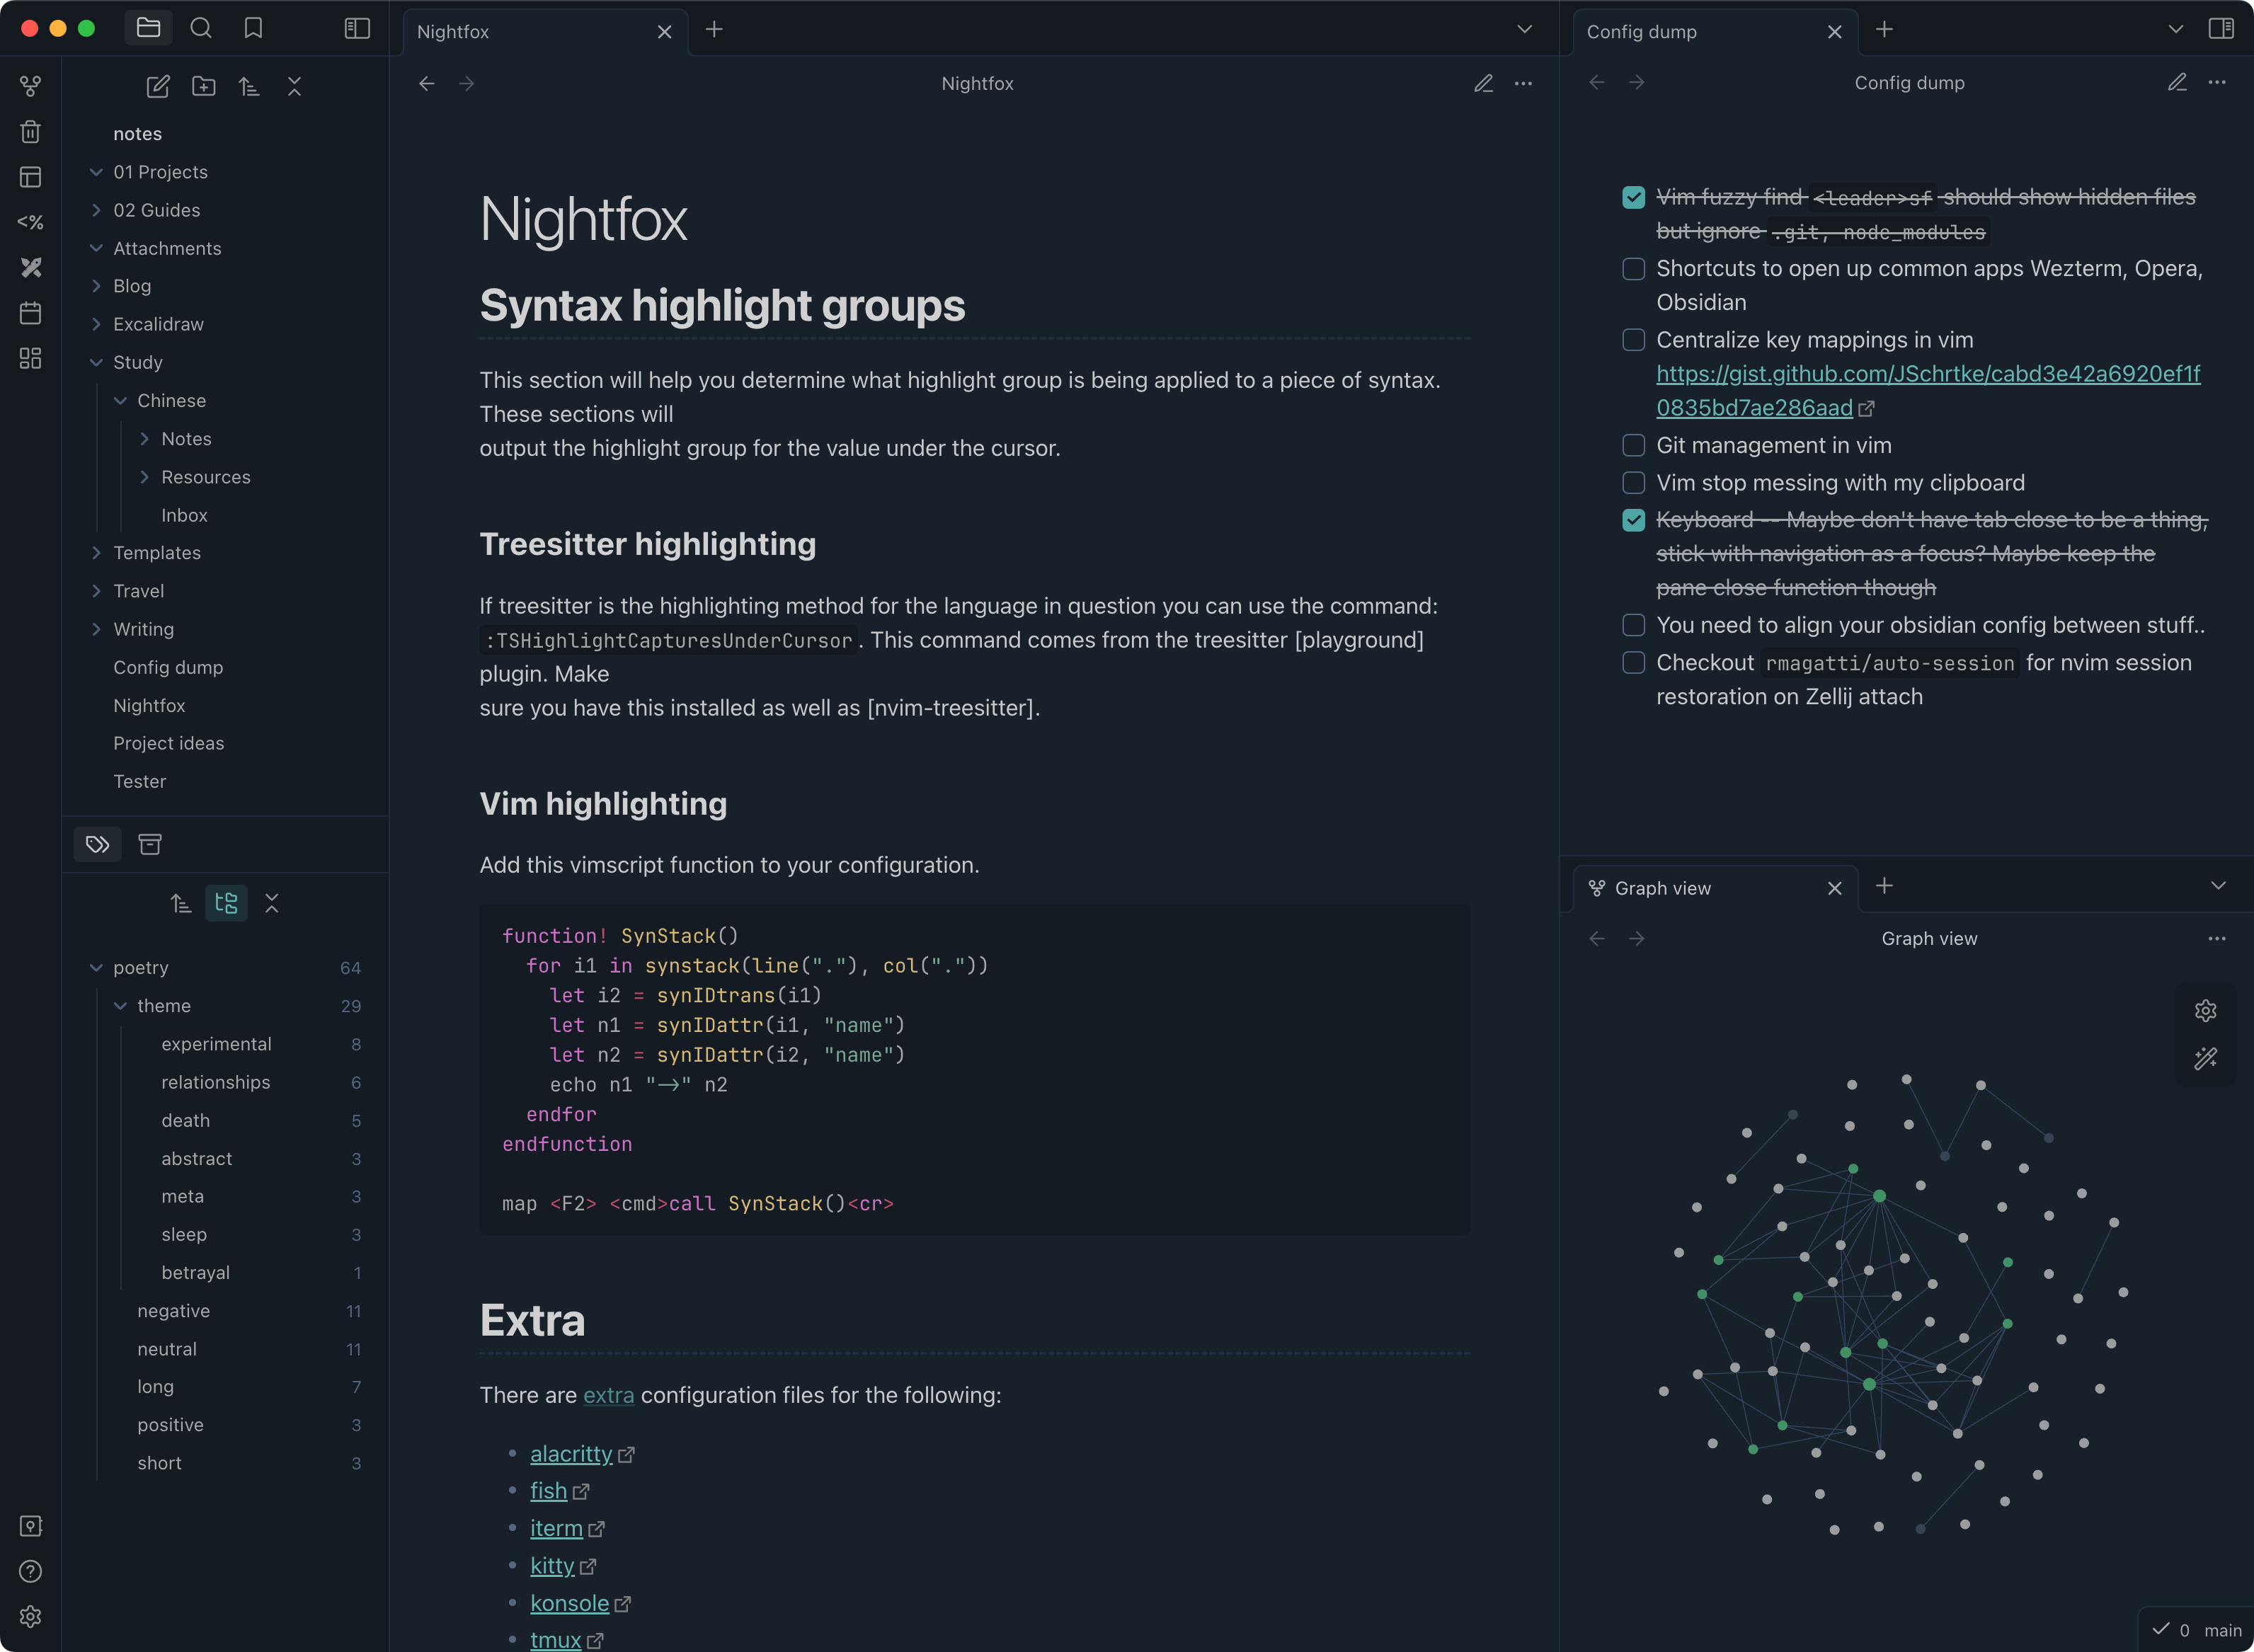Open the alacritty link

[570, 1453]
